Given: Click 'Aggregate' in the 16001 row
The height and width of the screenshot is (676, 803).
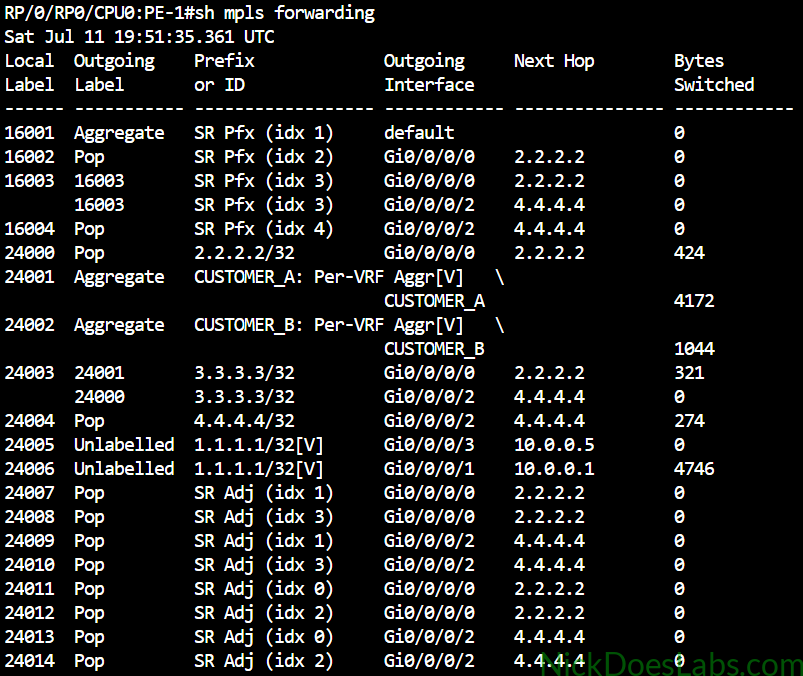Looking at the screenshot, I should (119, 133).
